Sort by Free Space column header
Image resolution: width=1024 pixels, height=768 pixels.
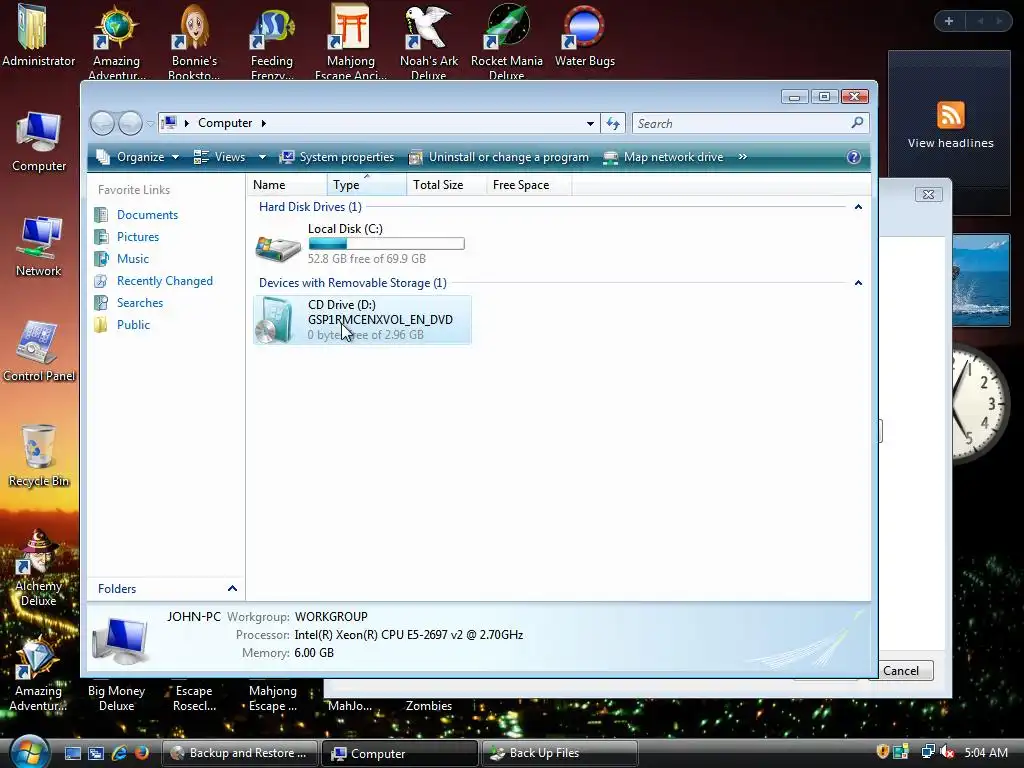[529, 185]
